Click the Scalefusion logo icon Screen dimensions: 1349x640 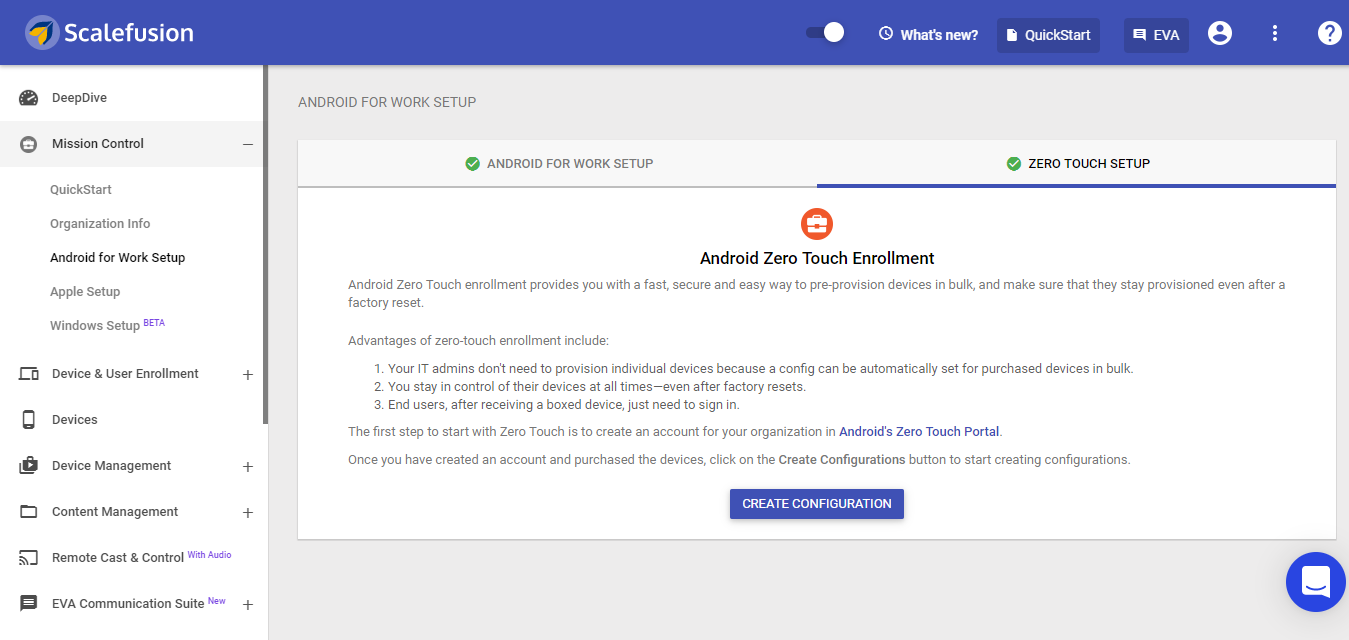41,33
